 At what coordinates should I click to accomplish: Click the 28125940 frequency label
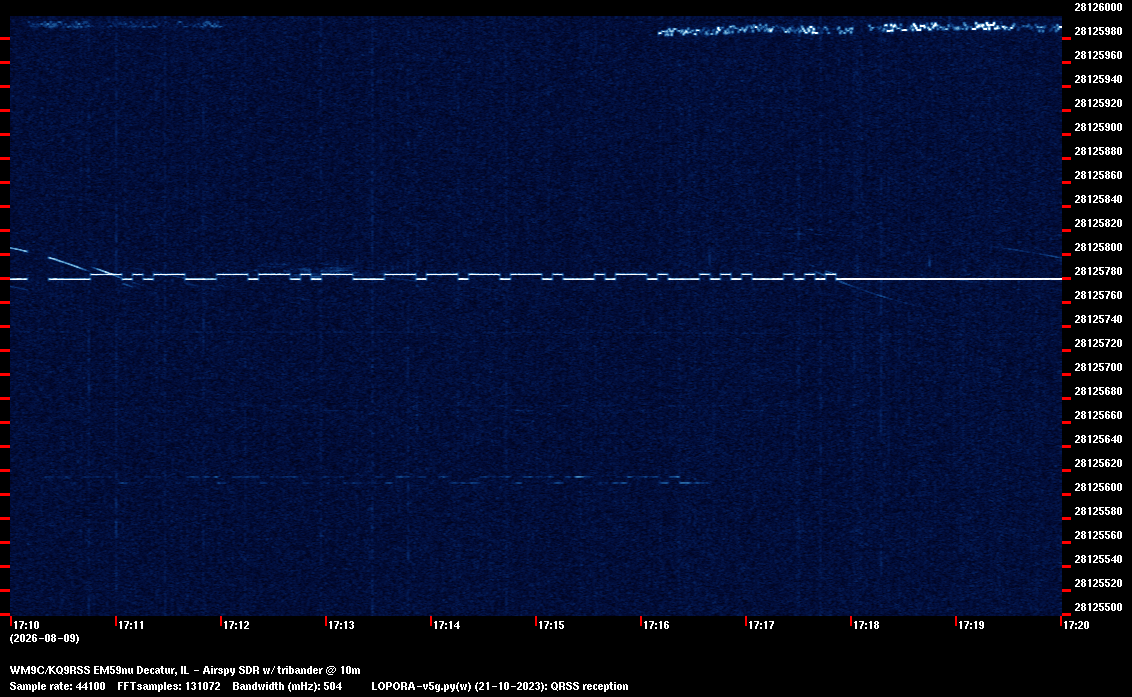[1098, 79]
